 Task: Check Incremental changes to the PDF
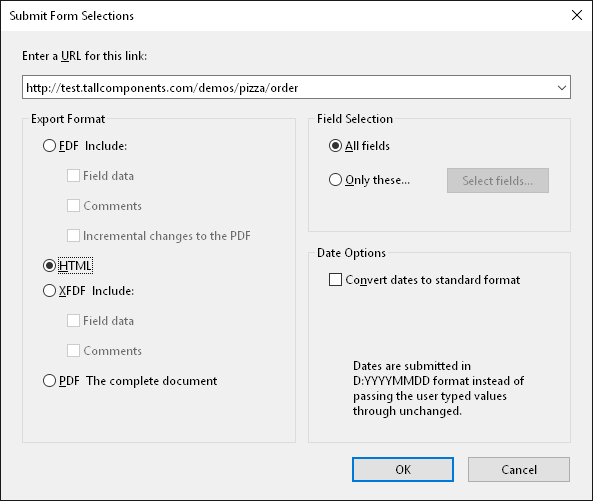[73, 235]
